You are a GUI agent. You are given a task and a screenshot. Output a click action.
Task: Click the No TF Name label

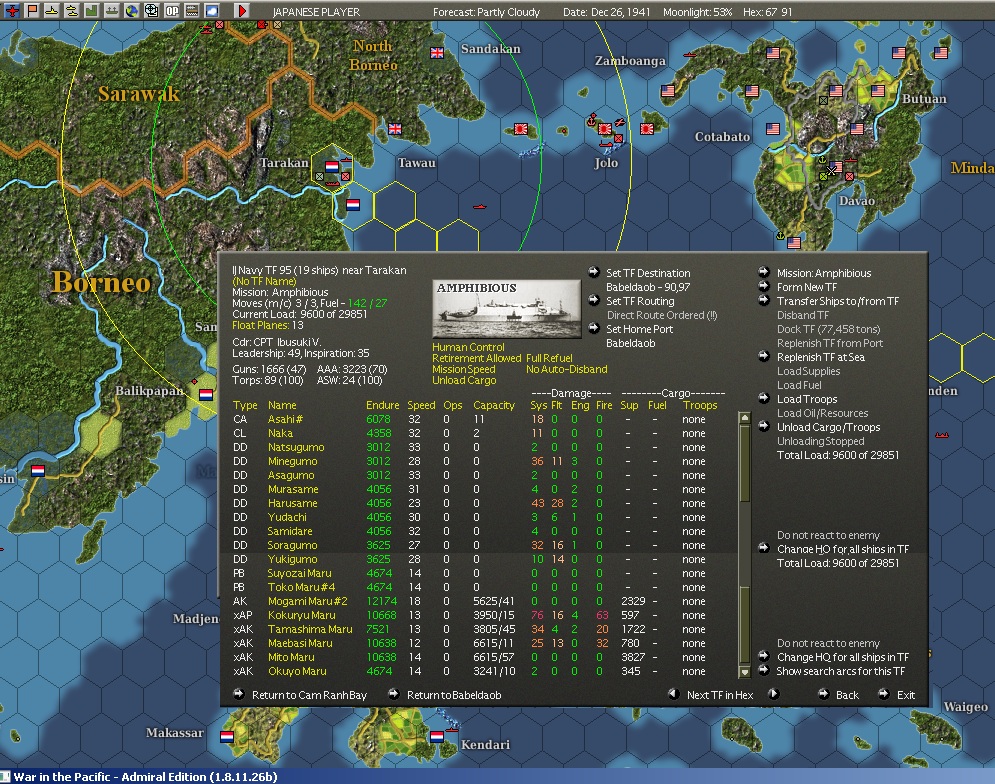point(264,281)
